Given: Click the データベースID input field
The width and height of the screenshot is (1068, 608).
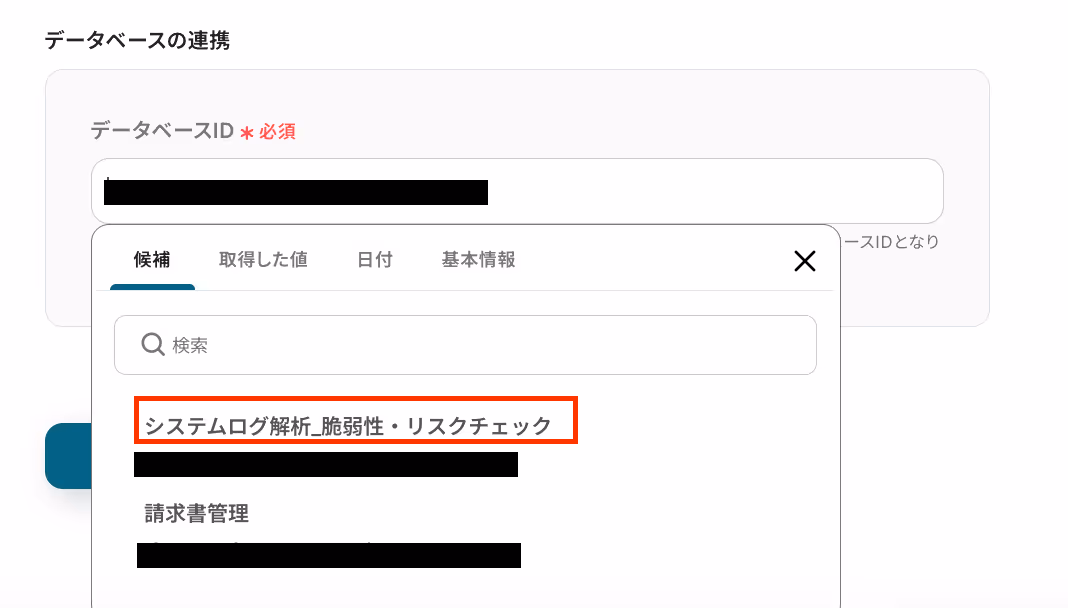Looking at the screenshot, I should point(517,191).
